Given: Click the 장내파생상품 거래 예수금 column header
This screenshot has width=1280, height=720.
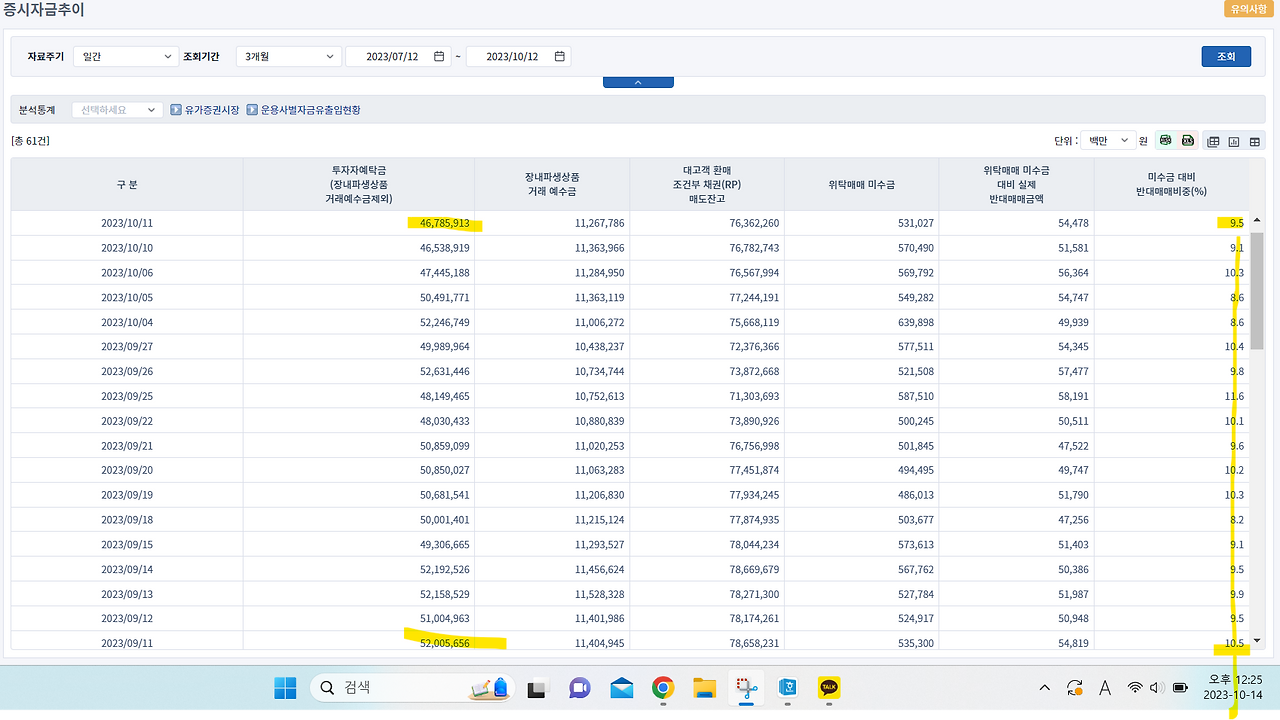Looking at the screenshot, I should pos(551,185).
